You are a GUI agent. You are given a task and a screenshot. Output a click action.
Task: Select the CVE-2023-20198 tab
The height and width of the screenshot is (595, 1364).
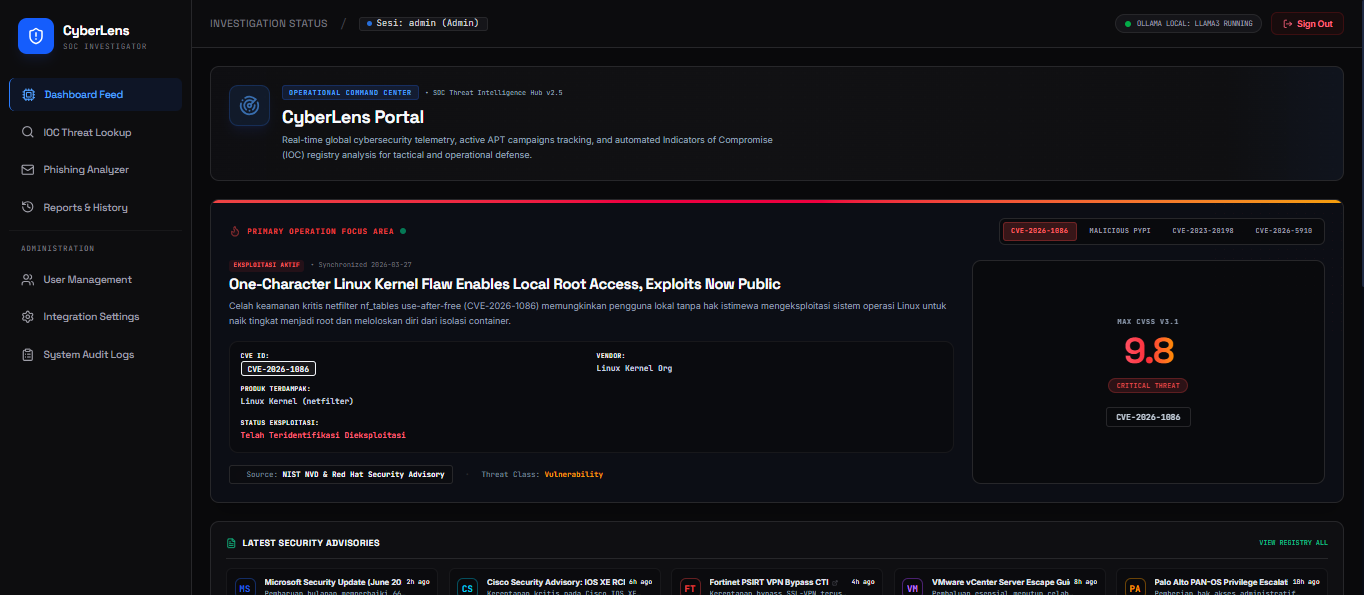(1203, 231)
